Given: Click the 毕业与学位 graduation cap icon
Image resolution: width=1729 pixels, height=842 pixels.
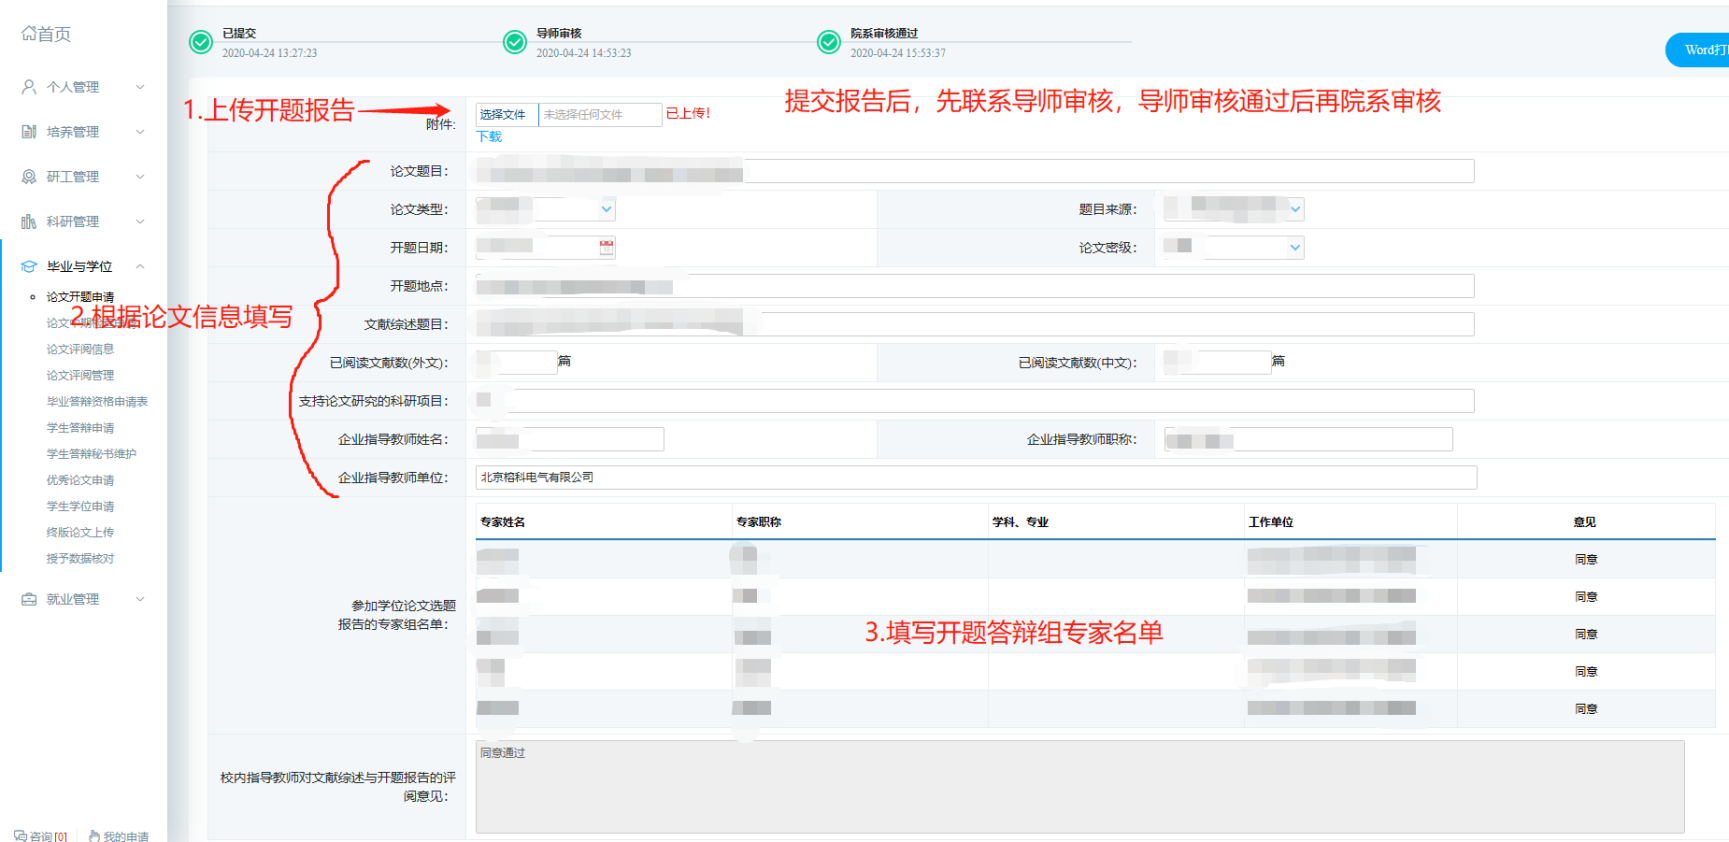Looking at the screenshot, I should point(29,267).
